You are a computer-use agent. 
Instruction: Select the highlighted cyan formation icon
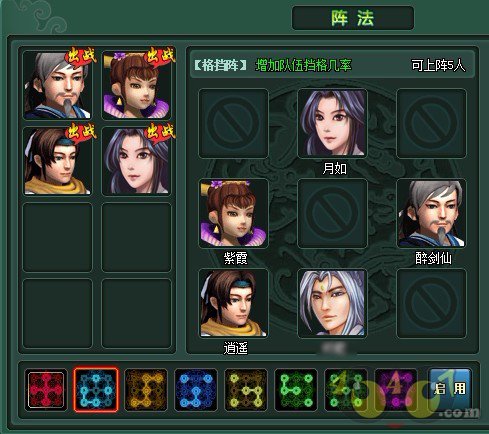click(x=96, y=390)
